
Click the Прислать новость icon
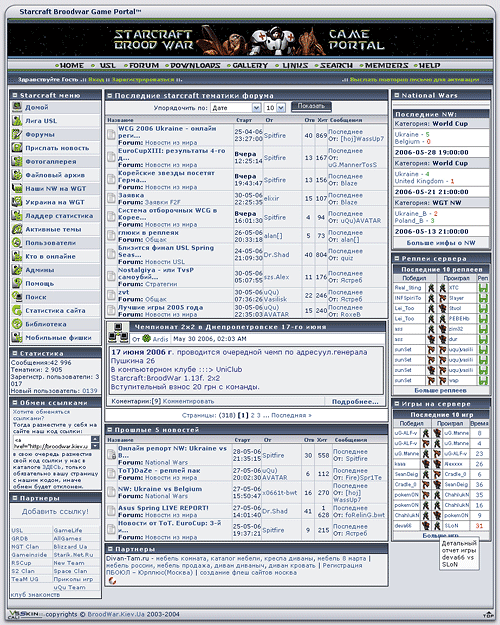click(17, 147)
